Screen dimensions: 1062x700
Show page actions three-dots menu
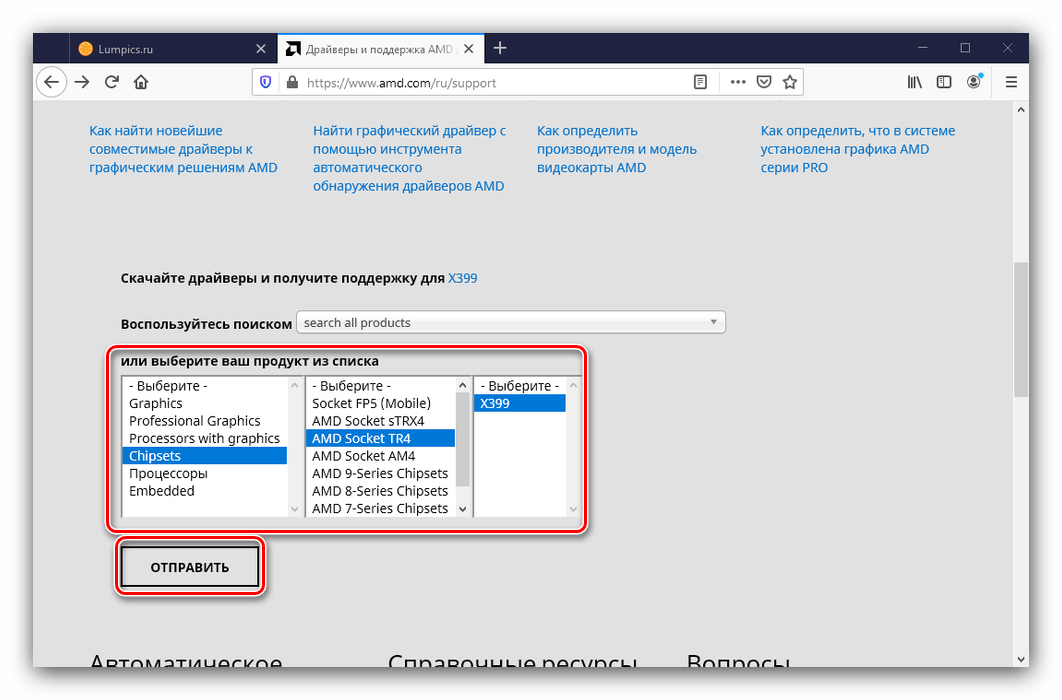738,82
